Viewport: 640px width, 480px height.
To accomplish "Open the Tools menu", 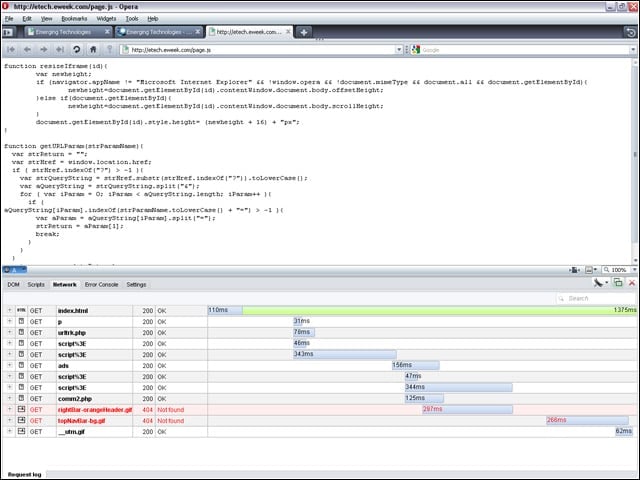I will (x=132, y=19).
